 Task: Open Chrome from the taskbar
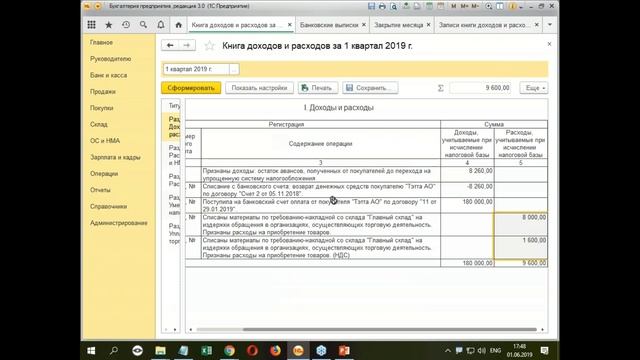pyautogui.click(x=229, y=351)
